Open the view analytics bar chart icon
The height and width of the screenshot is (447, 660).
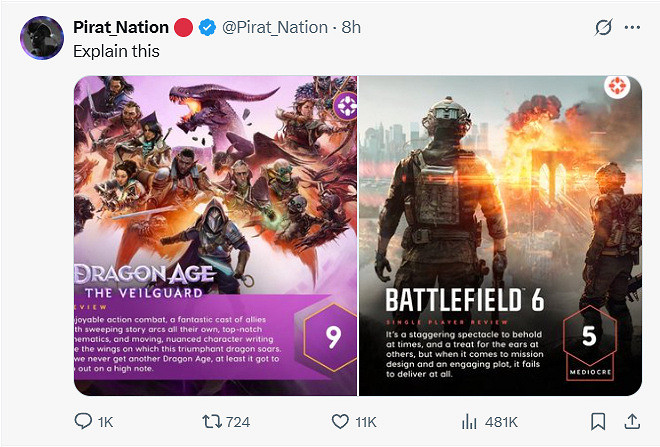coord(467,422)
